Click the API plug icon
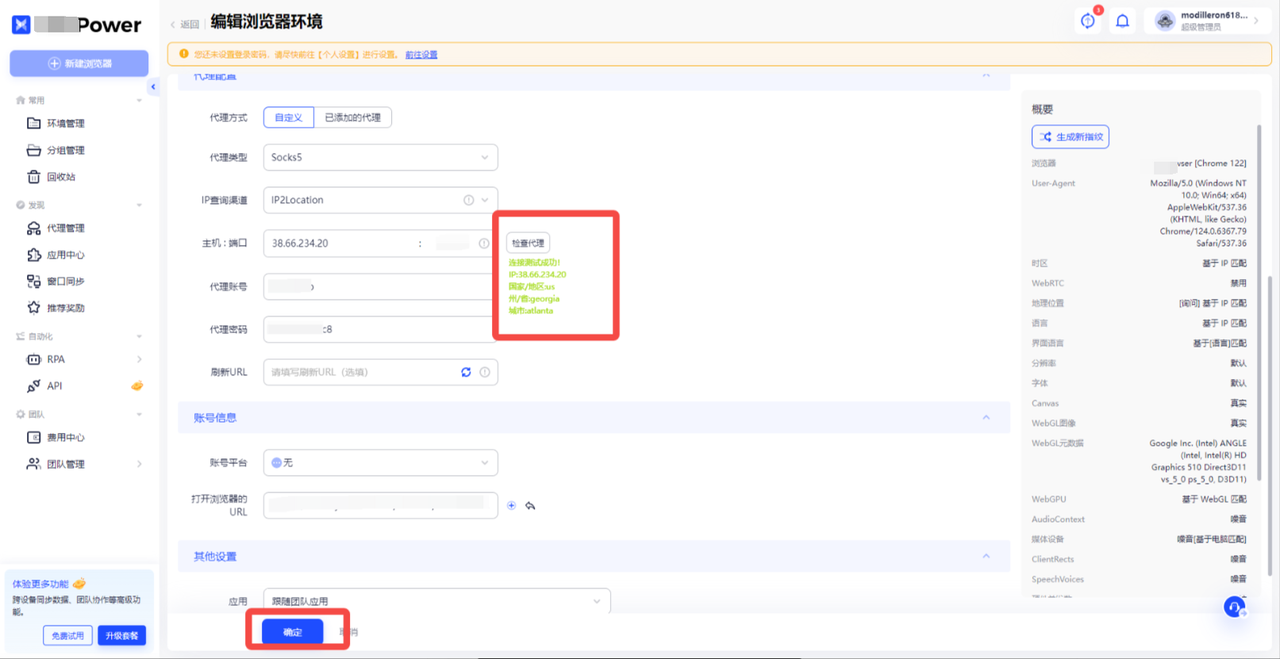The width and height of the screenshot is (1280, 659). coord(34,386)
